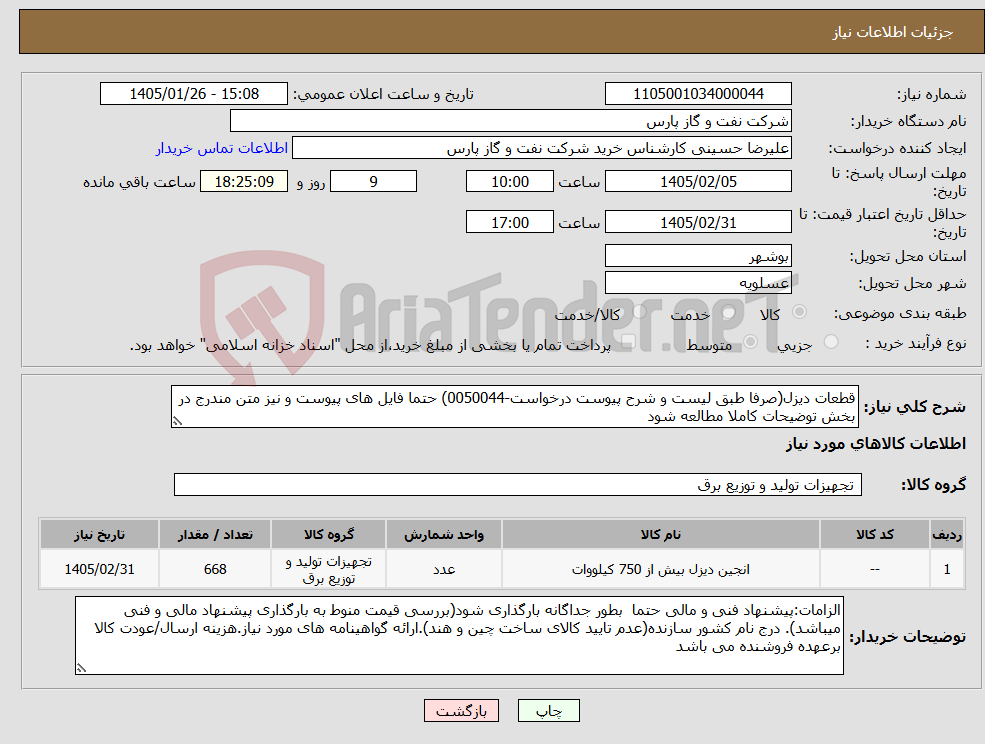Select the متوسط purchase type radio
Screen dimensions: 985x744
click(x=751, y=342)
